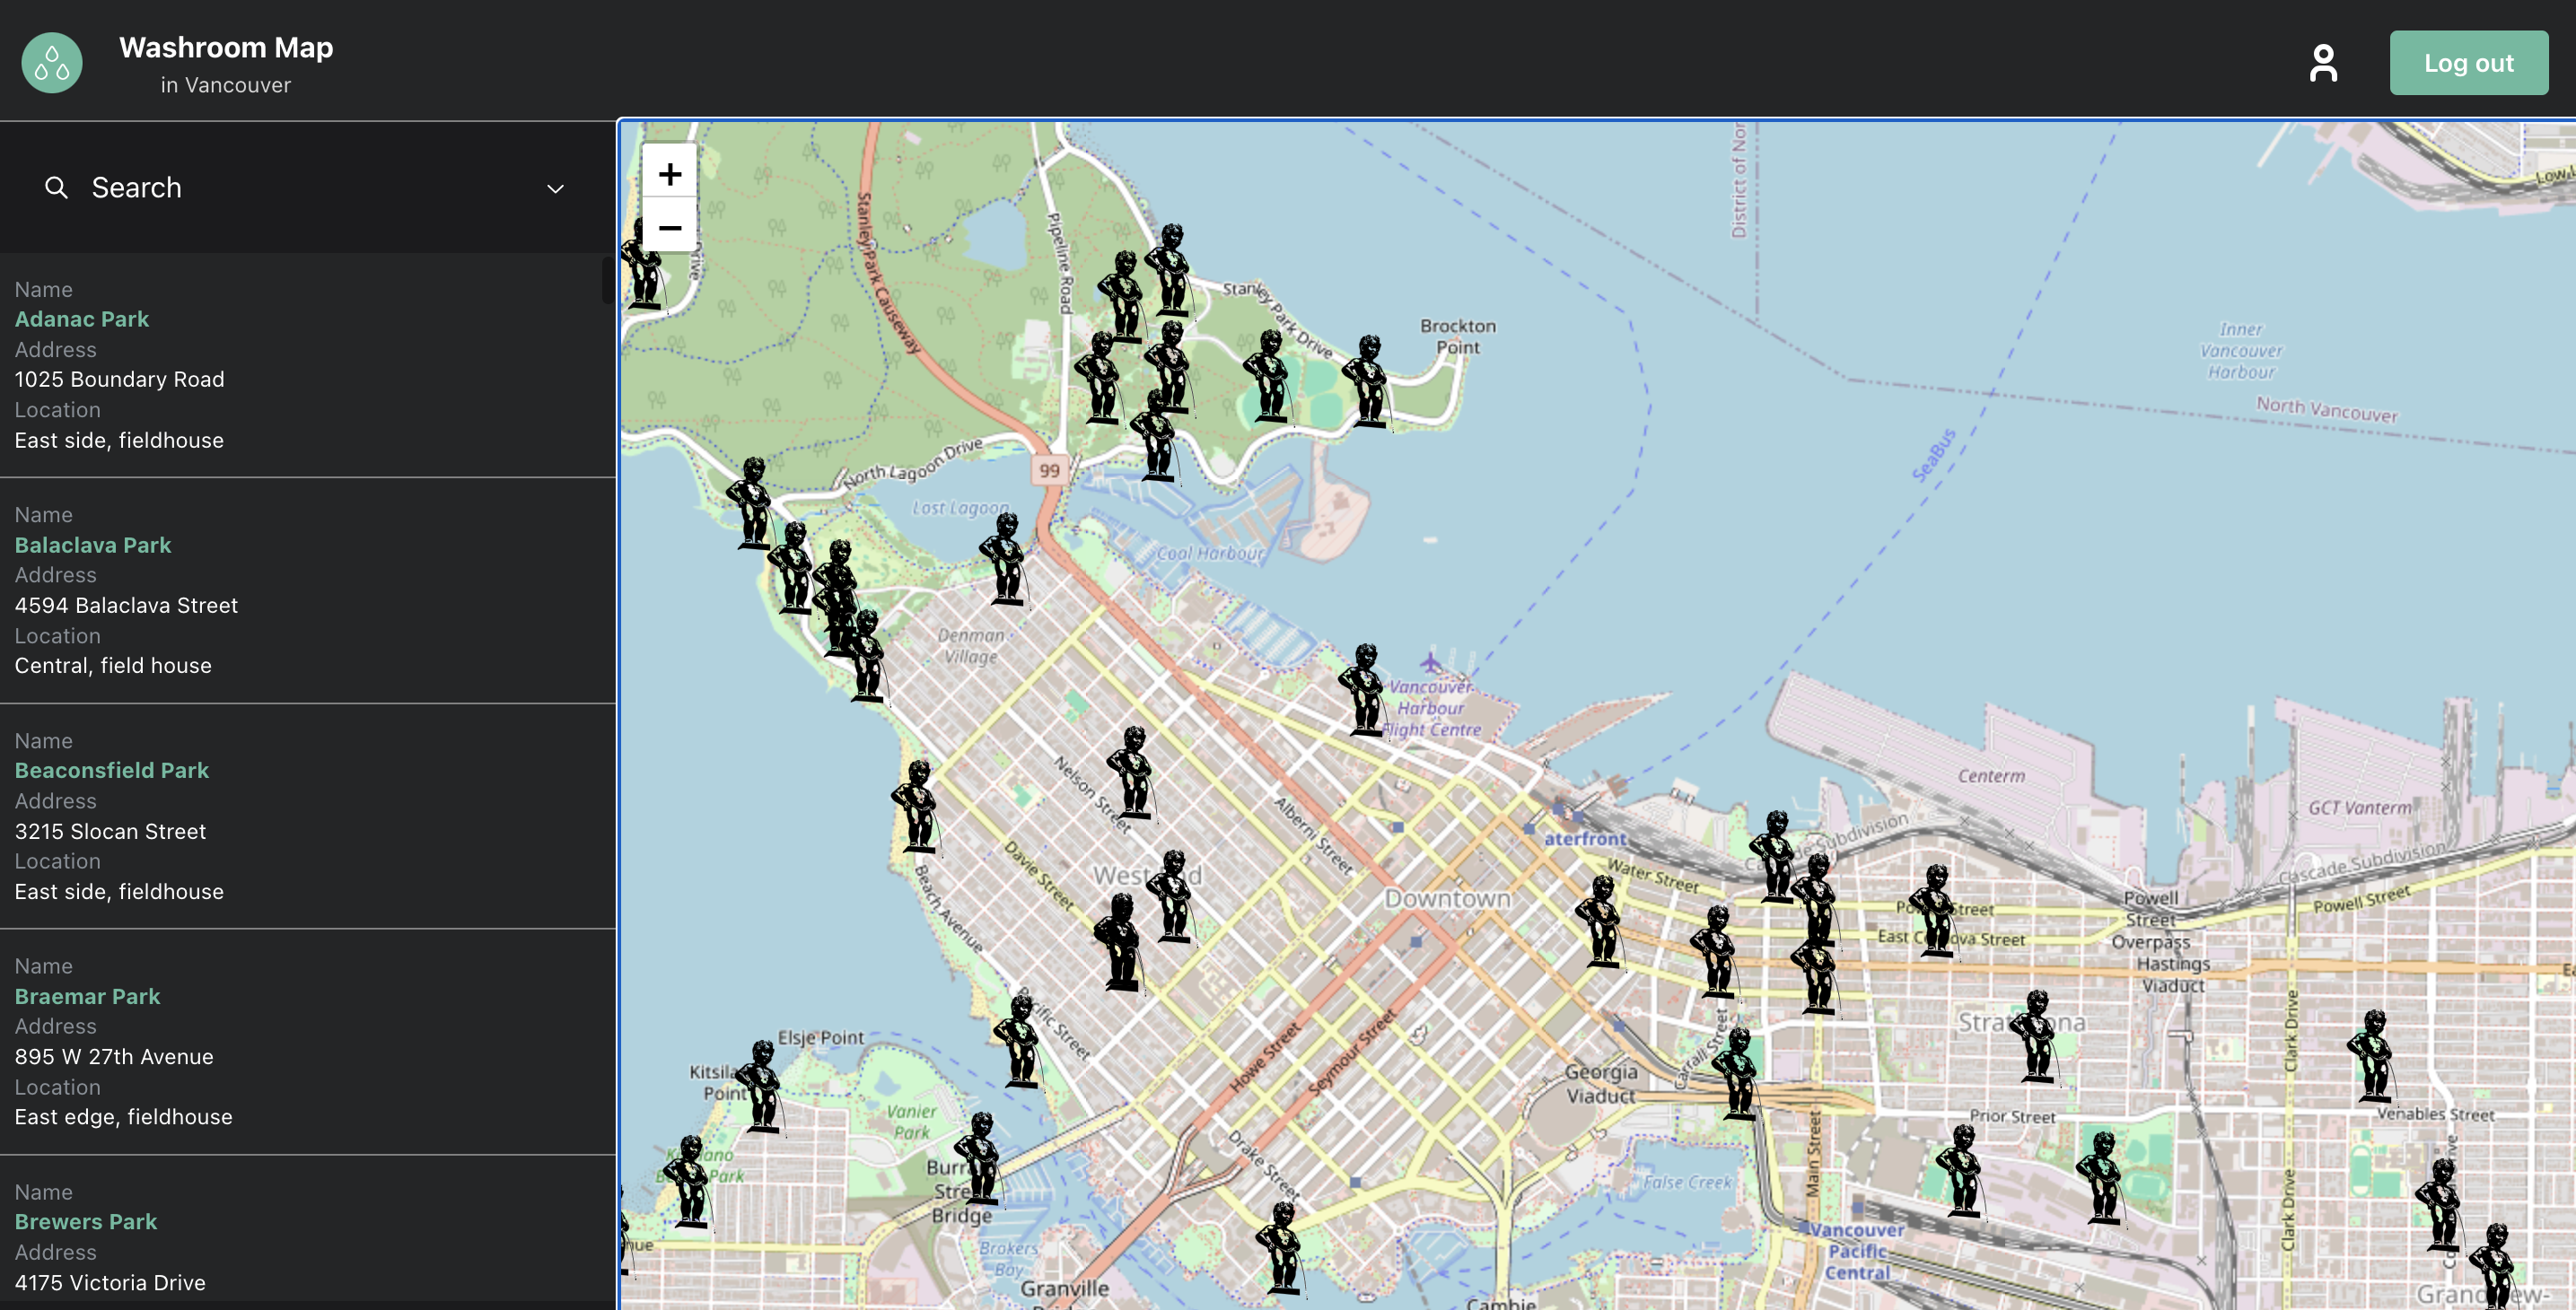This screenshot has width=2576, height=1310.
Task: Click washroom marker beside Lost Lagoon
Action: (x=1004, y=559)
